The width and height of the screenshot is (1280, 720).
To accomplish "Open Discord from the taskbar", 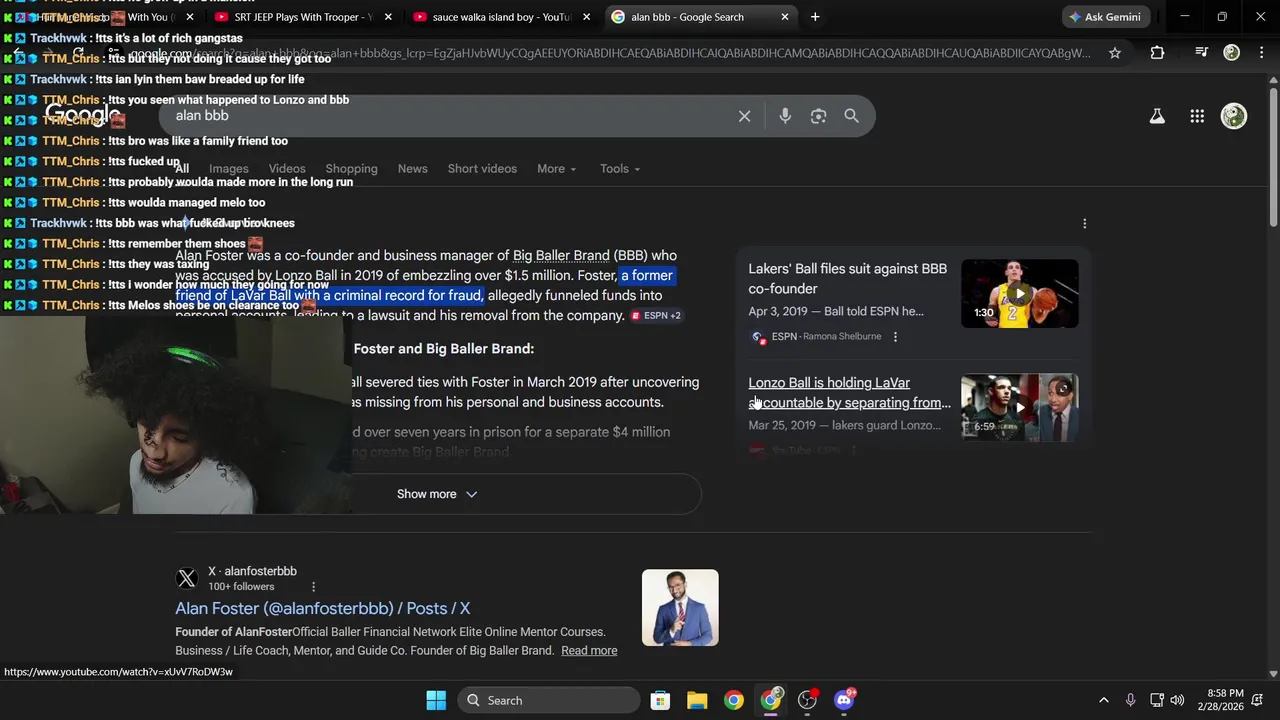I will tap(844, 700).
